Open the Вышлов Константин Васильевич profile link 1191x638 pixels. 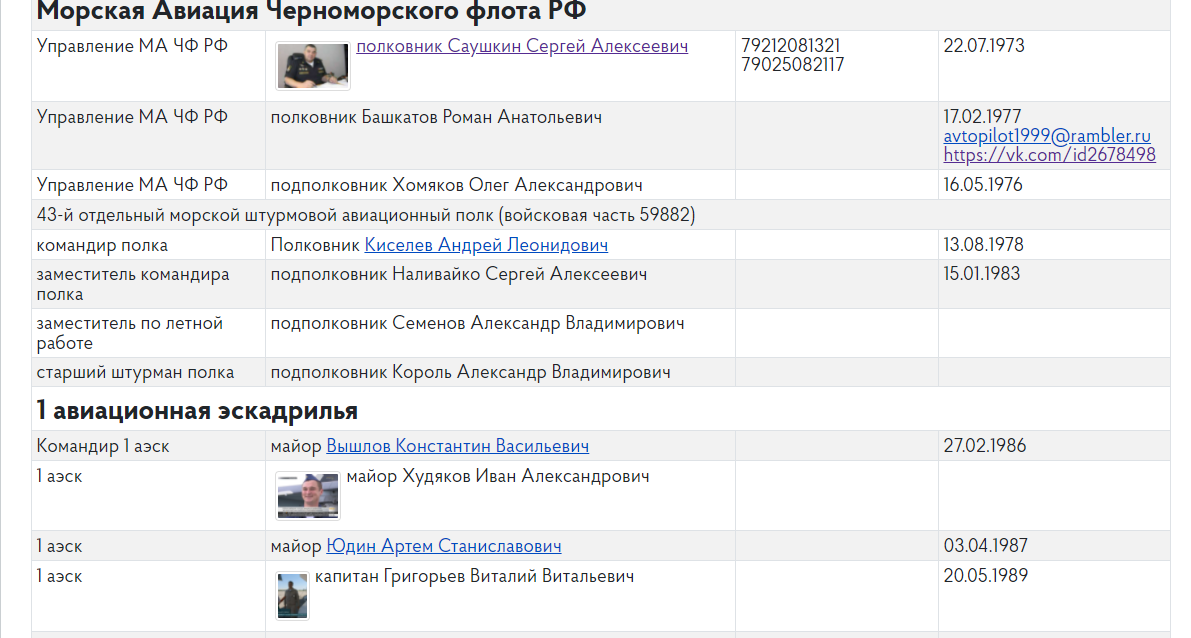457,445
